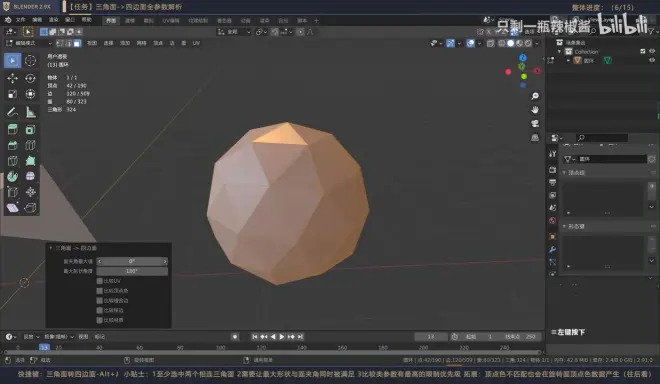
Task: Enable vertex select mode
Action: [x=60, y=43]
